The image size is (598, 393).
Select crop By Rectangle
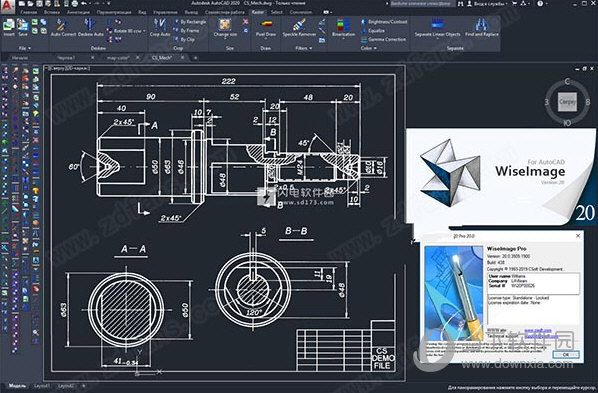coord(190,22)
